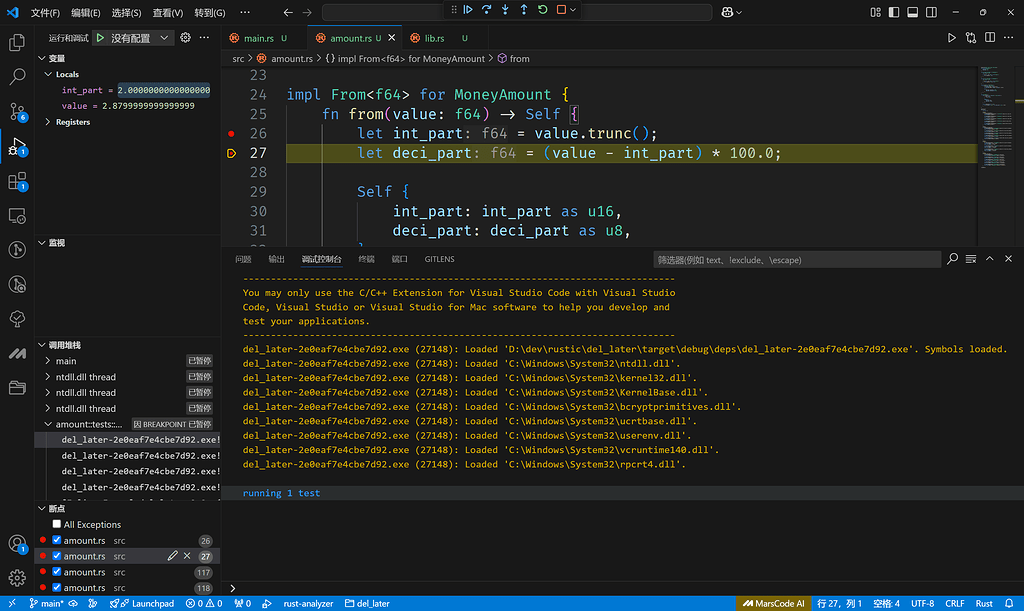The image size is (1024, 611).
Task: Disable the amount.rs line 117 breakpoint
Action: click(x=57, y=572)
